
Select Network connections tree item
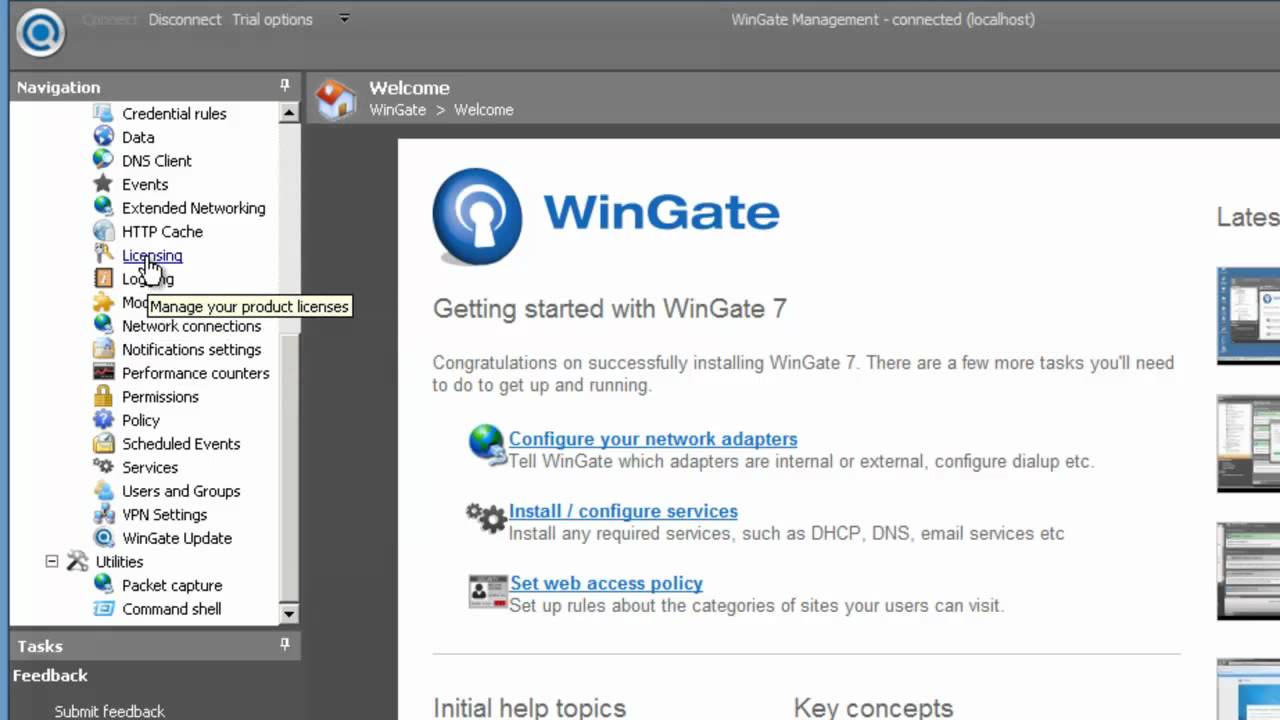tap(191, 326)
